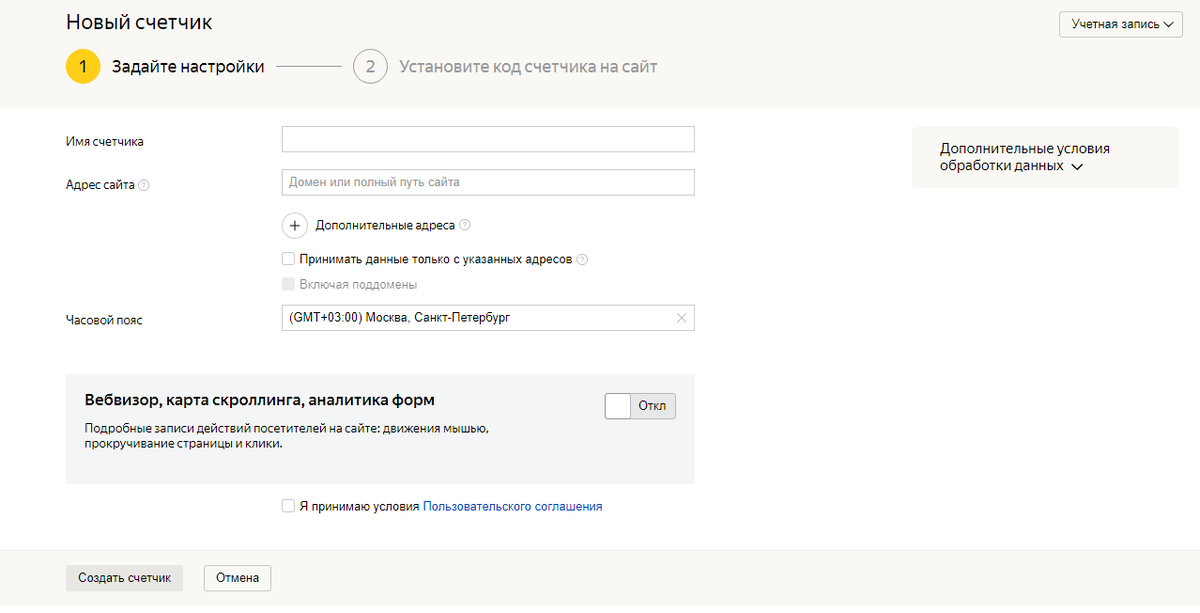This screenshot has width=1200, height=613.
Task: Open the Часовой пояс timezone selector
Action: coord(488,318)
